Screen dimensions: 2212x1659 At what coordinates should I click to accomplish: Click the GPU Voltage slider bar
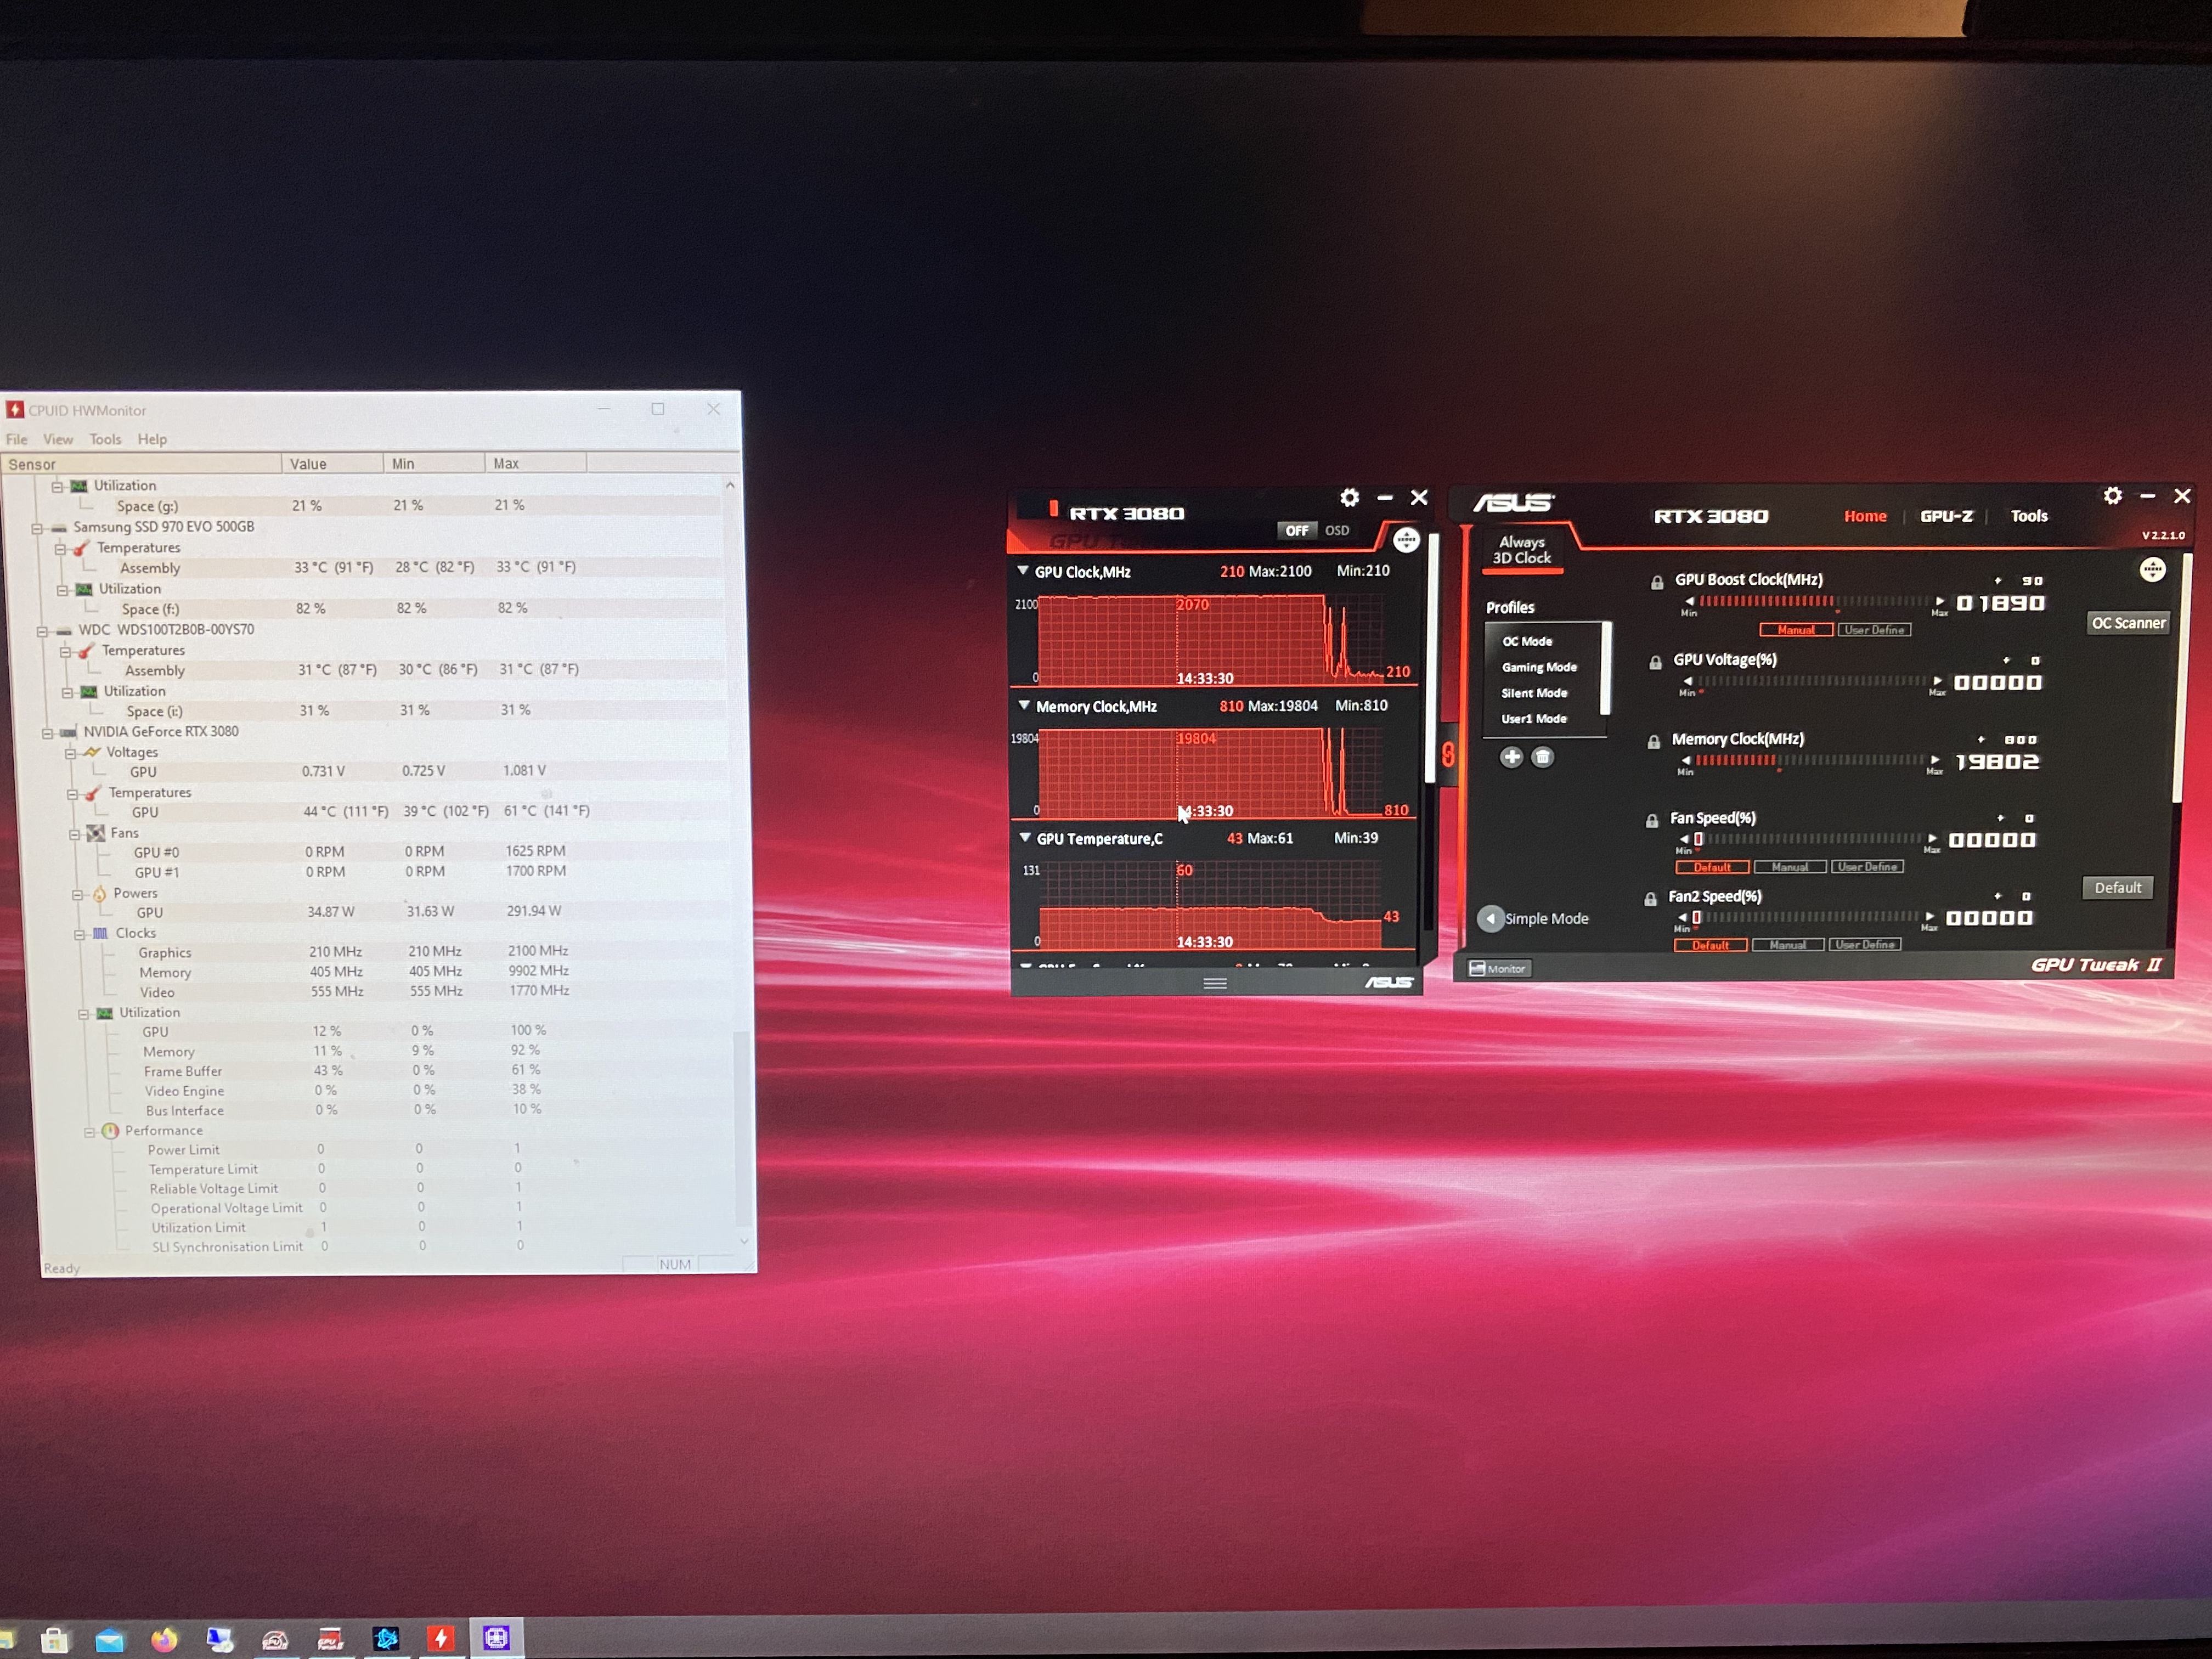pos(1813,681)
